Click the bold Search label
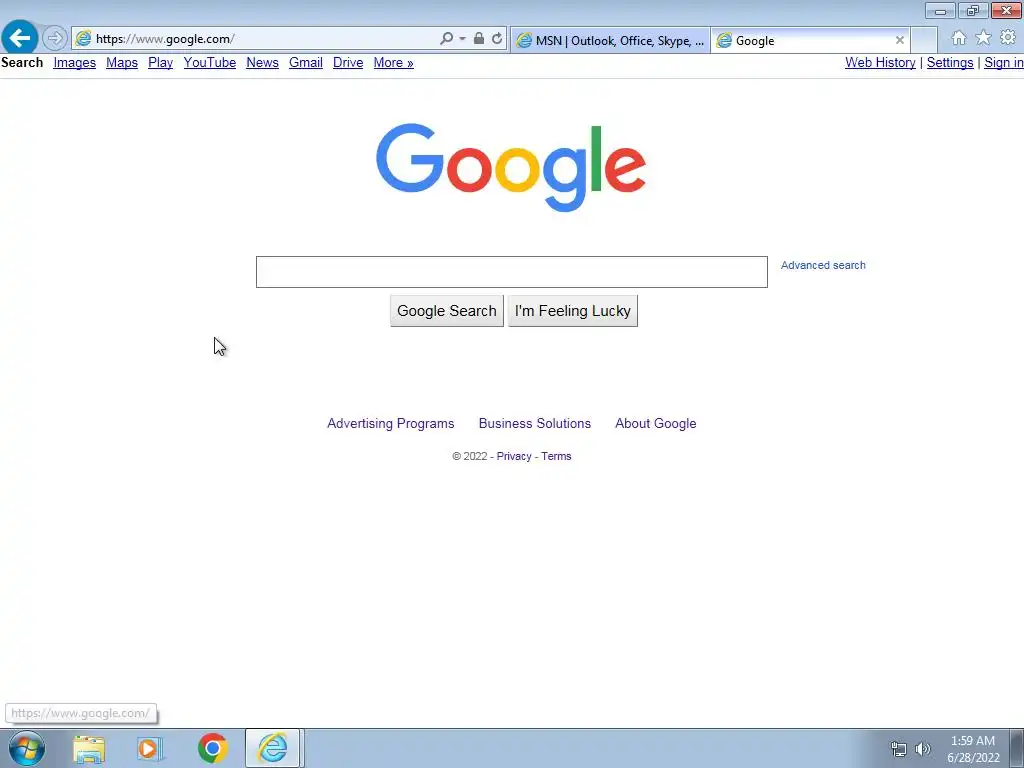 pyautogui.click(x=22, y=63)
